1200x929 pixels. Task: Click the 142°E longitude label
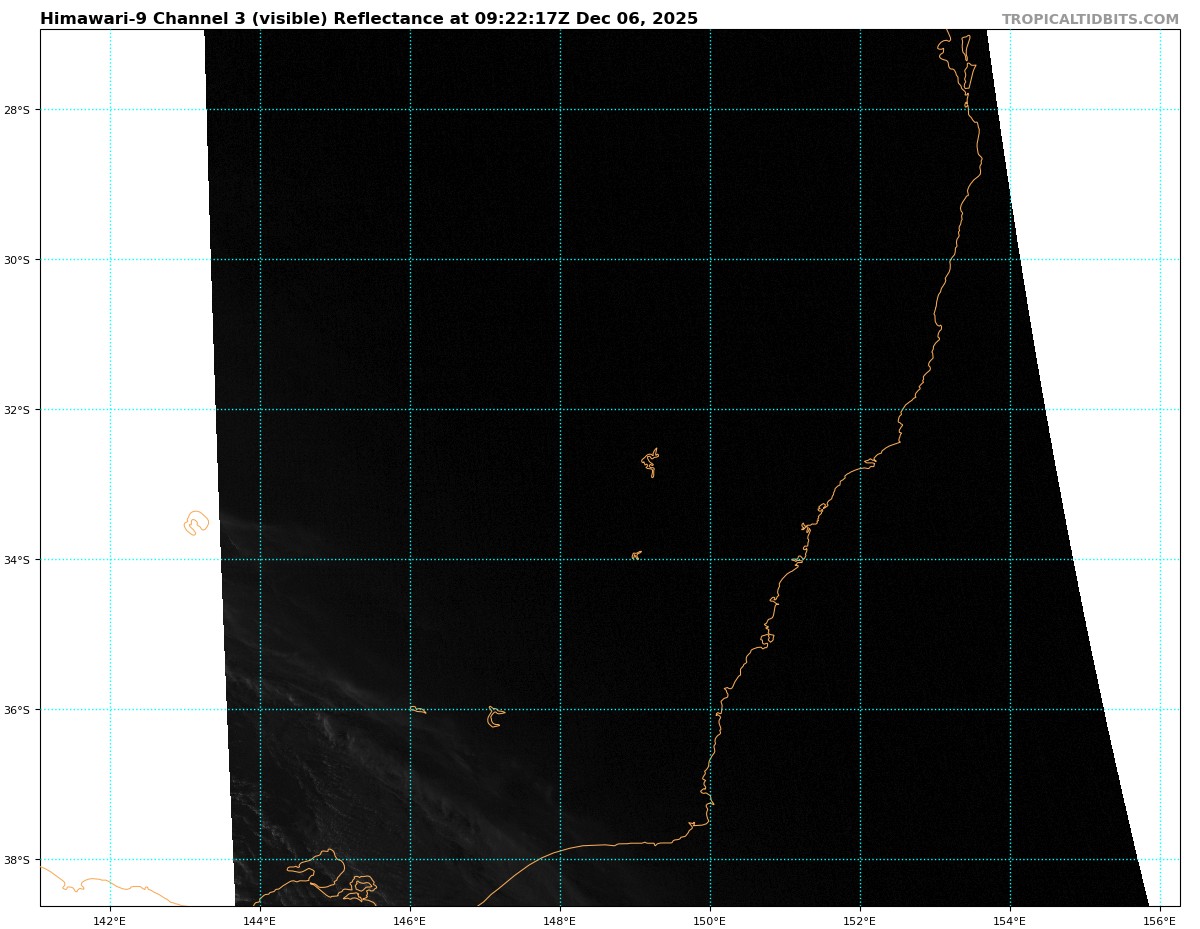110,920
